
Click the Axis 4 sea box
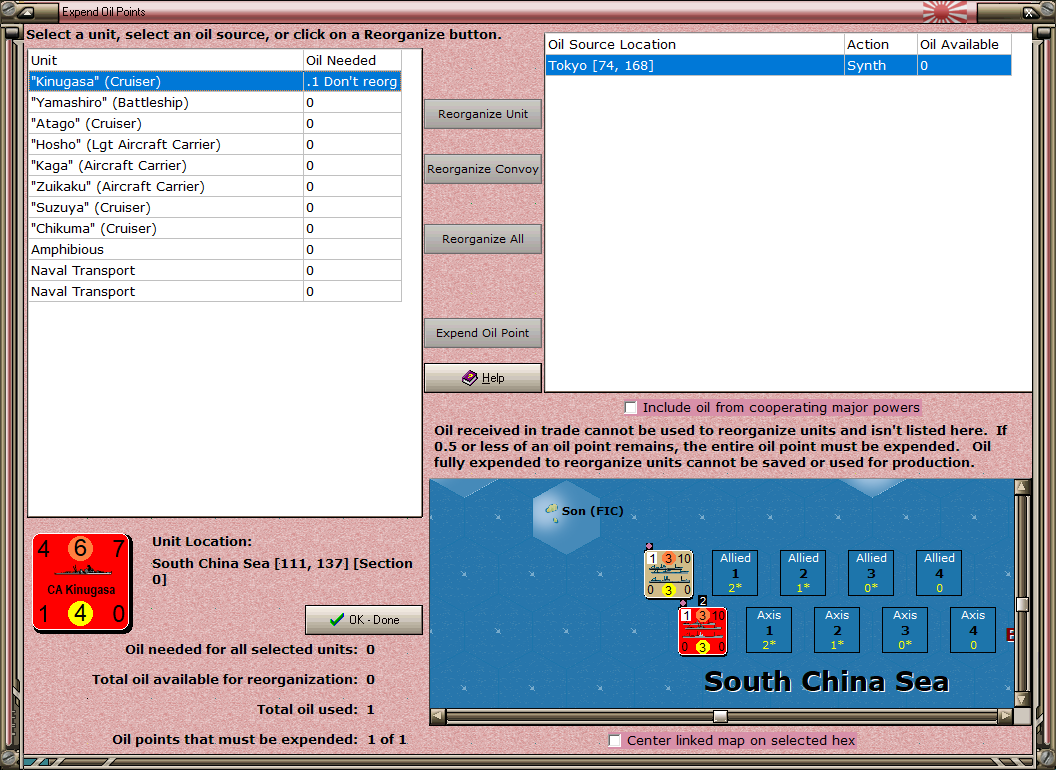pos(972,630)
